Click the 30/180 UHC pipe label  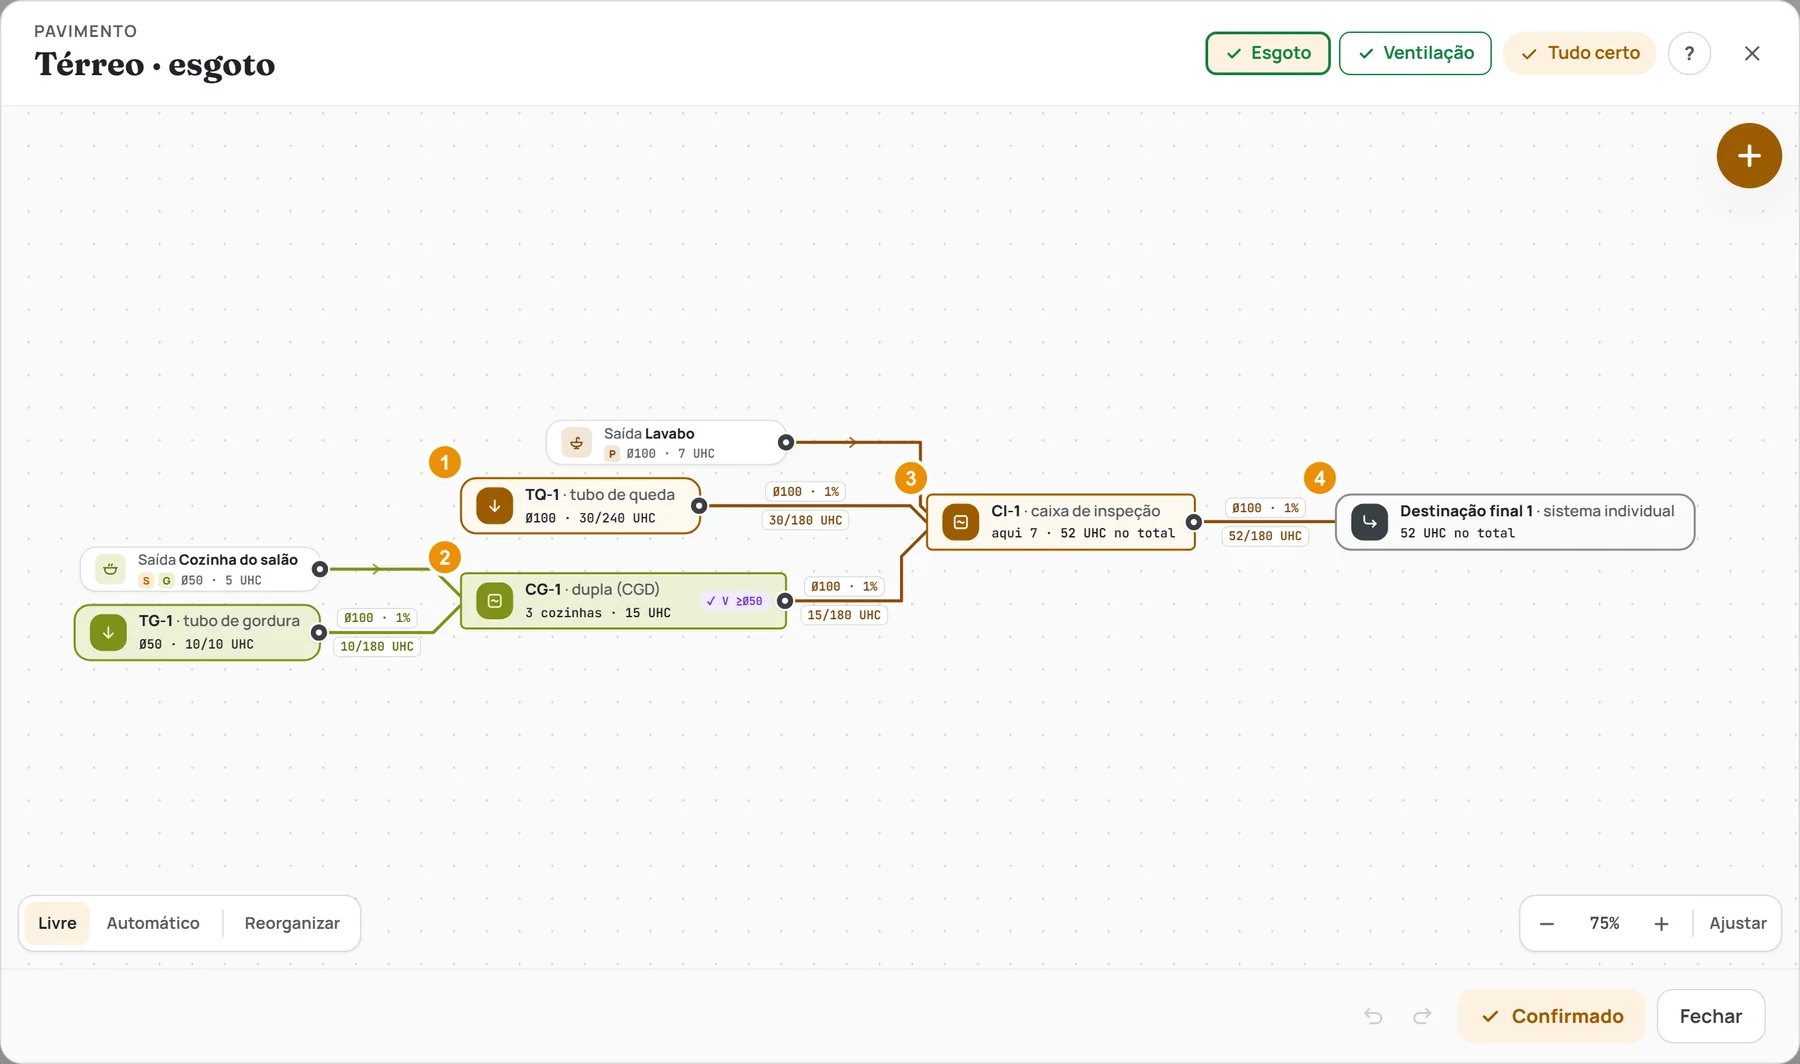[x=805, y=520]
